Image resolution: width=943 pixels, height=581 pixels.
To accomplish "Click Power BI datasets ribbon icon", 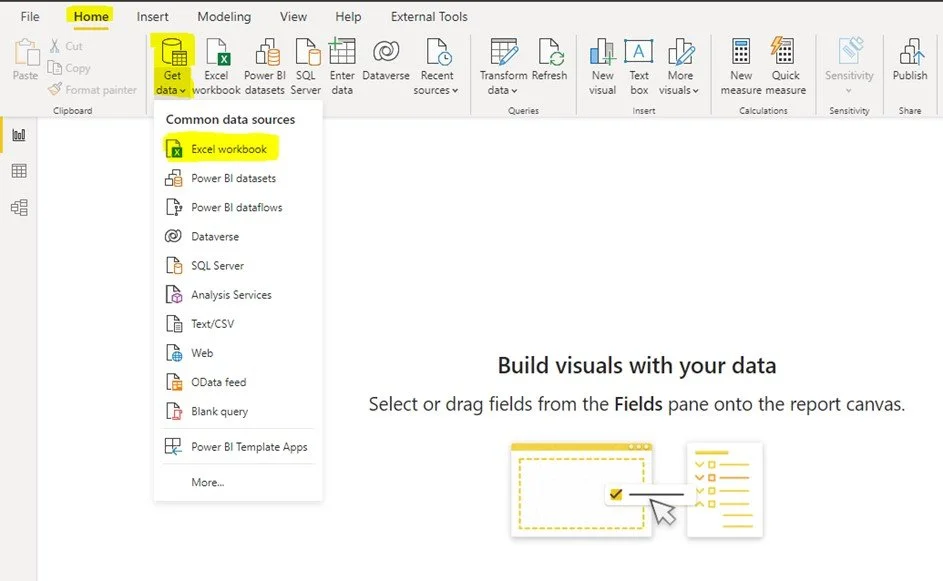I will (265, 66).
